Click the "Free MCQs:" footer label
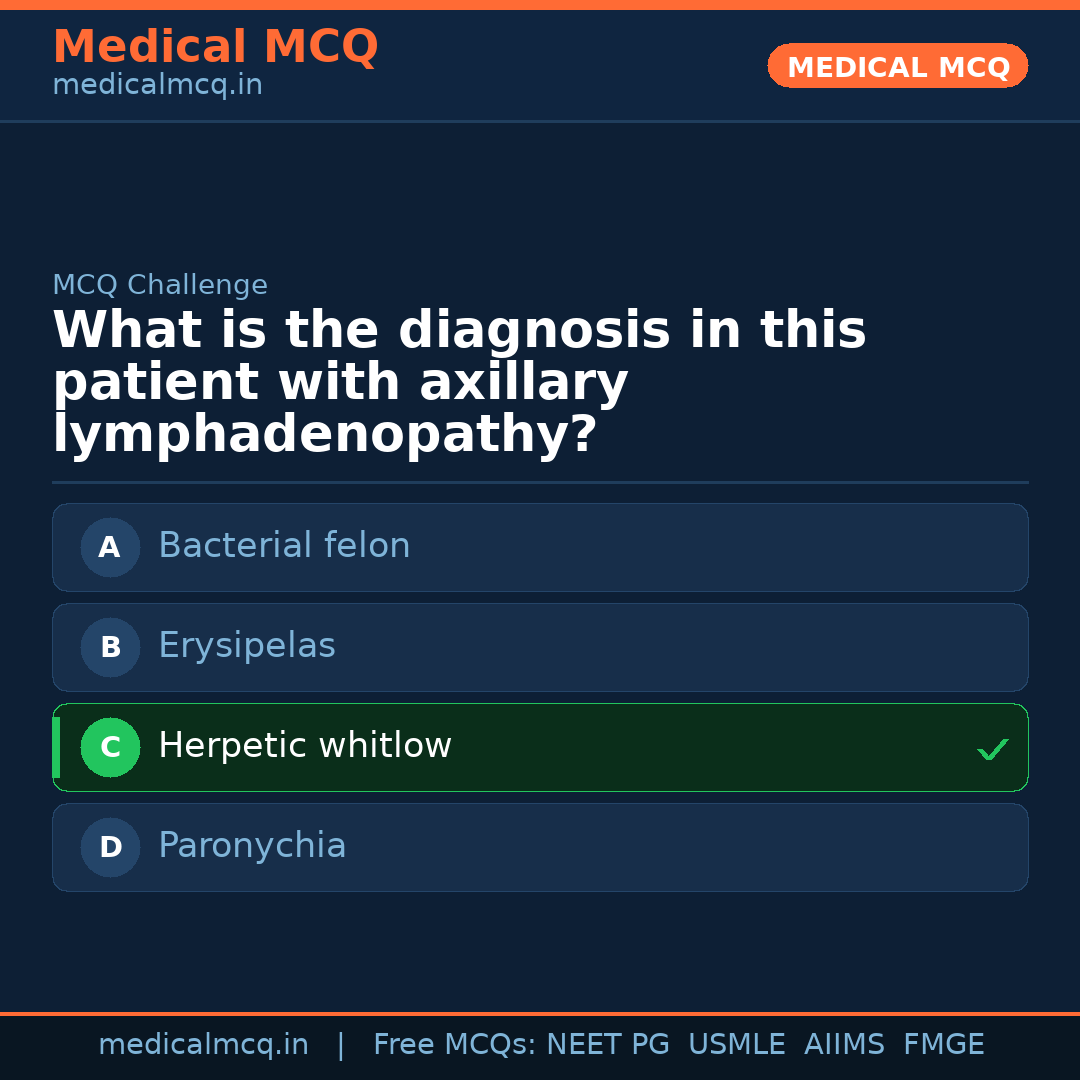This screenshot has width=1080, height=1080. pos(455,1045)
